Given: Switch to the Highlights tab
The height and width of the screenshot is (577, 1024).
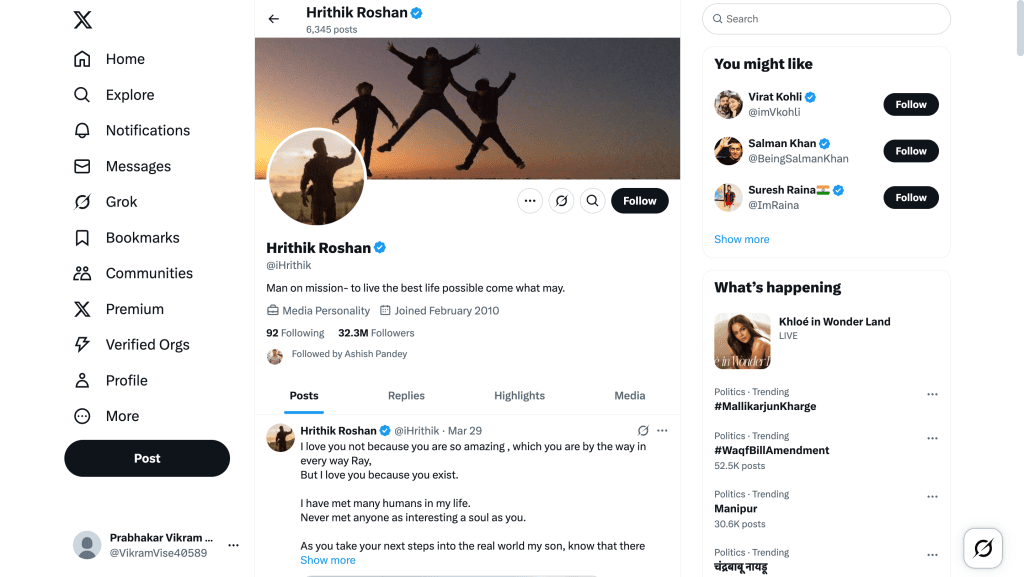Looking at the screenshot, I should [x=519, y=396].
